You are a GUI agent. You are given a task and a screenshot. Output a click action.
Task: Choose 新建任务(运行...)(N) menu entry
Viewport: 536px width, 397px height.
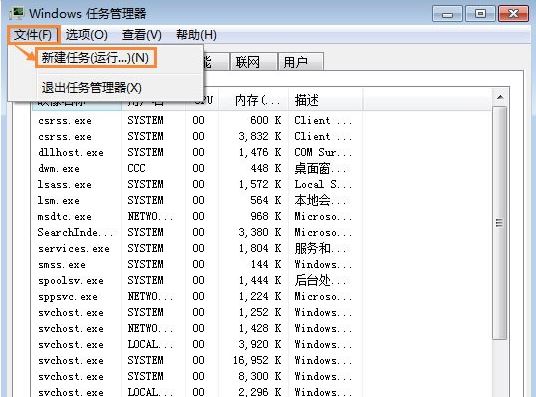pos(95,58)
